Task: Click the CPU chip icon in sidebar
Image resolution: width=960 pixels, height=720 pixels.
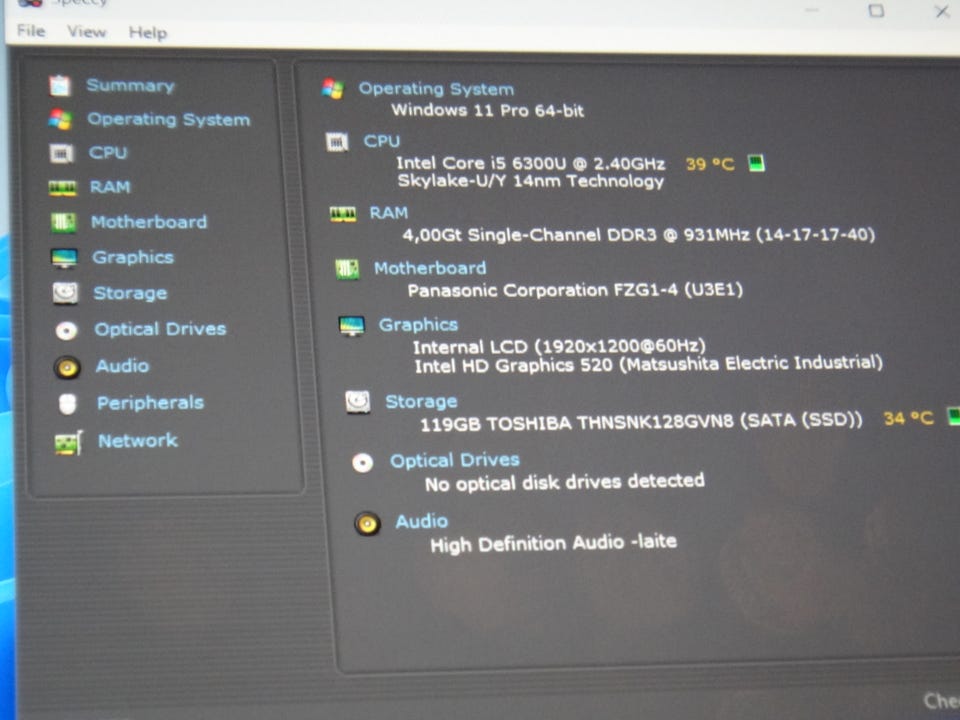Action: pyautogui.click(x=61, y=153)
